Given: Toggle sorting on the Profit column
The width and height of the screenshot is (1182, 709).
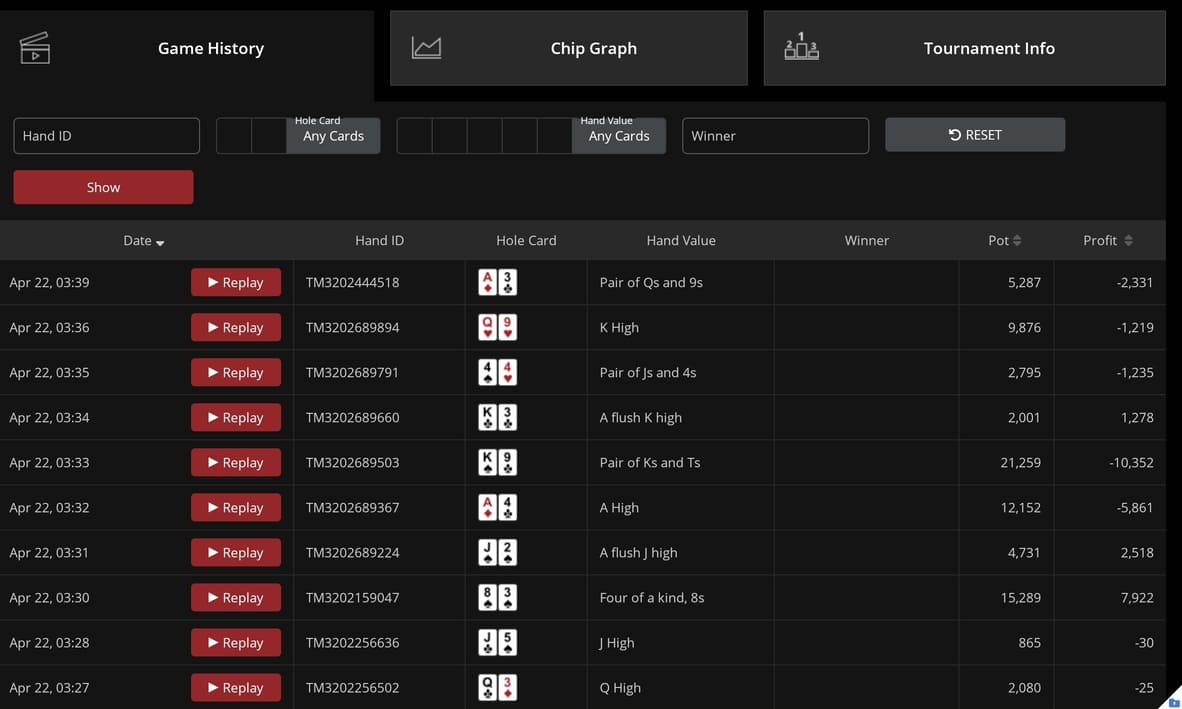Looking at the screenshot, I should click(1131, 240).
